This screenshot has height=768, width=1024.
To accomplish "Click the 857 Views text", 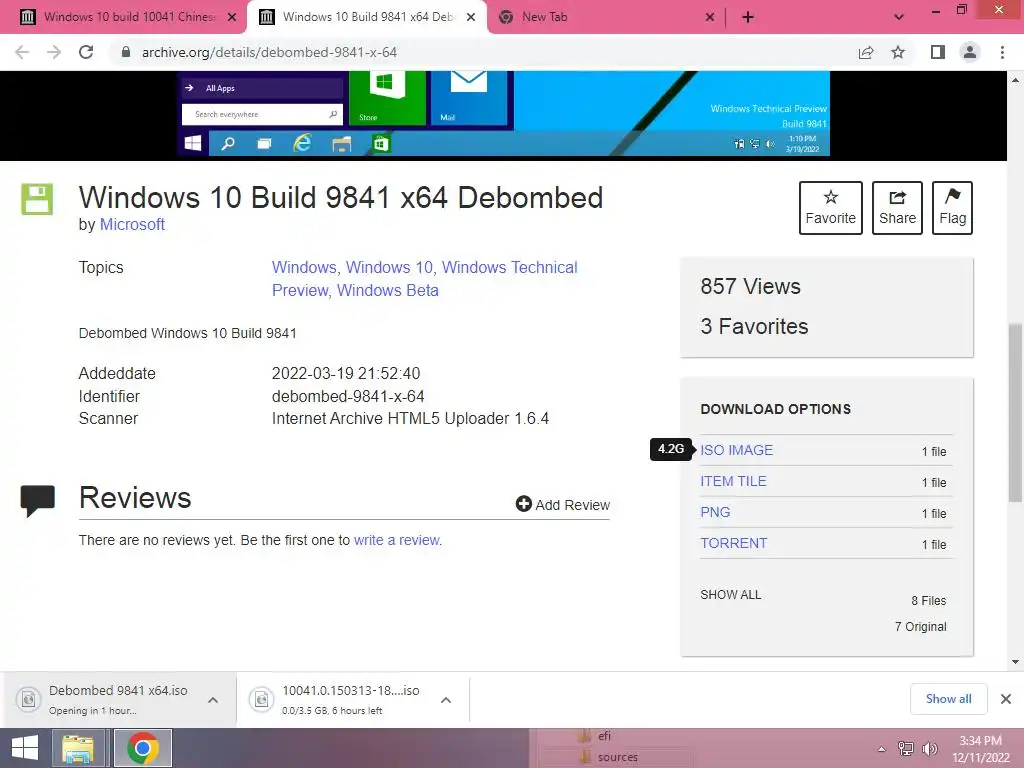I will [750, 286].
